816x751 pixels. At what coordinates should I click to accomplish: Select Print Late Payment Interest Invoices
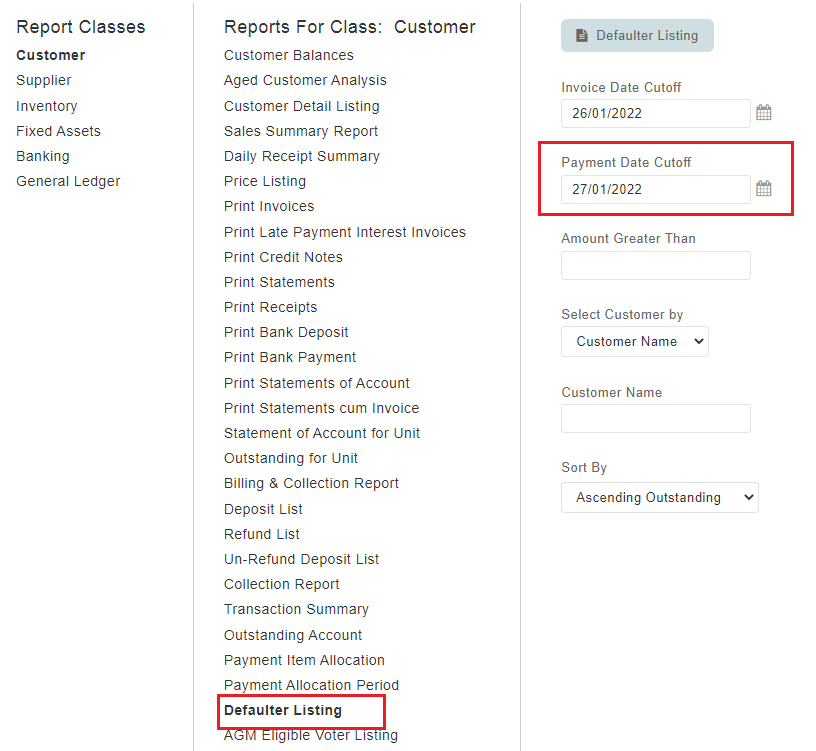pos(345,232)
